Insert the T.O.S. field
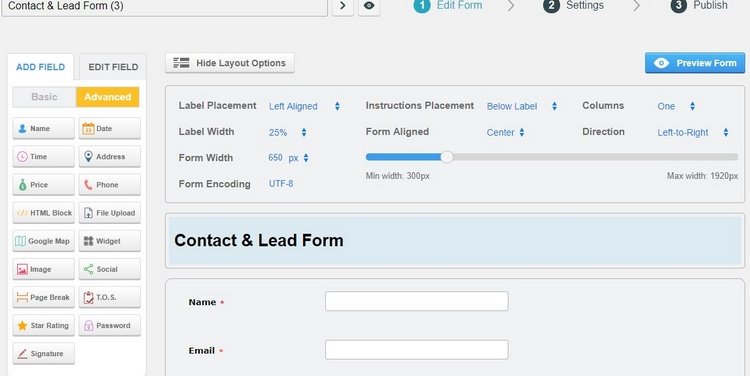This screenshot has width=750, height=376. 110,297
